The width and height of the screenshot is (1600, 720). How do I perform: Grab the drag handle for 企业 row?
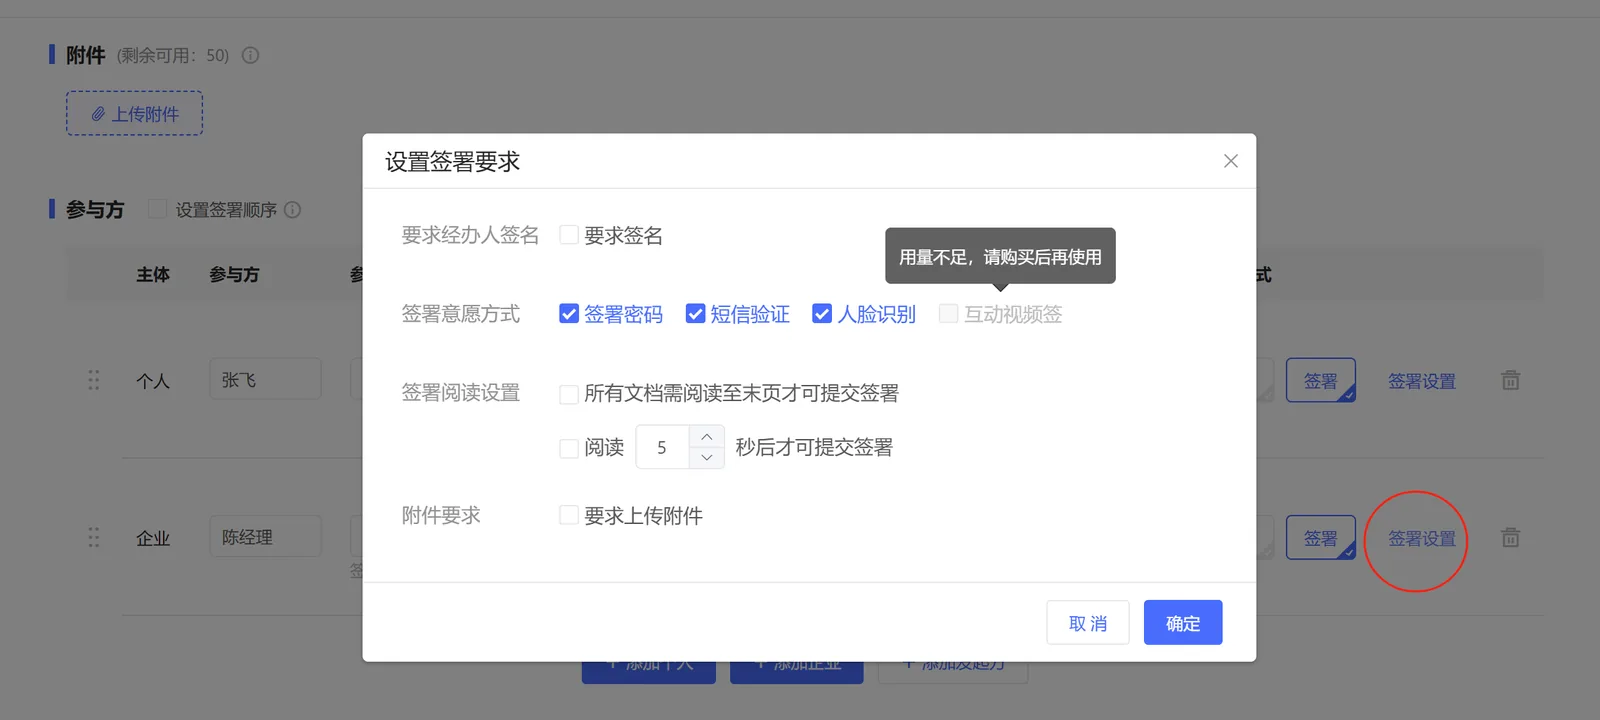click(x=94, y=538)
